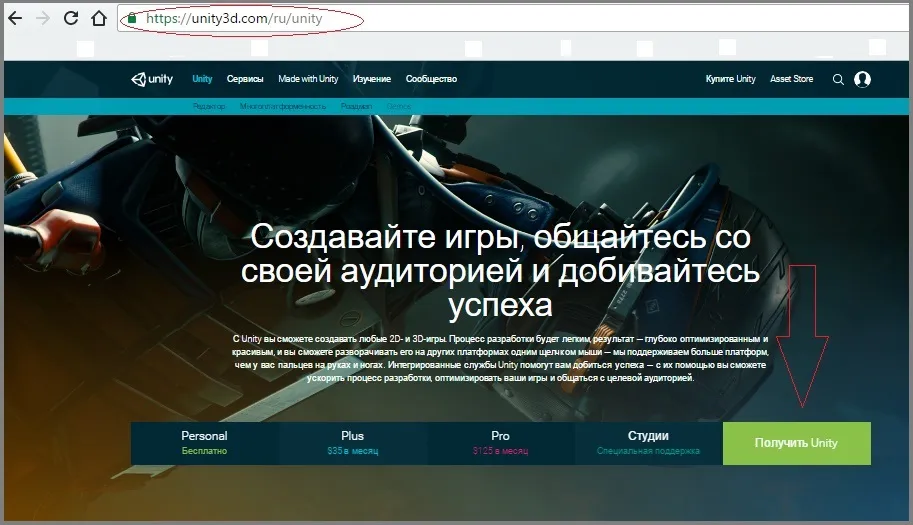913x525 pixels.
Task: Select the Personal Бесплатно plan
Action: (204, 443)
